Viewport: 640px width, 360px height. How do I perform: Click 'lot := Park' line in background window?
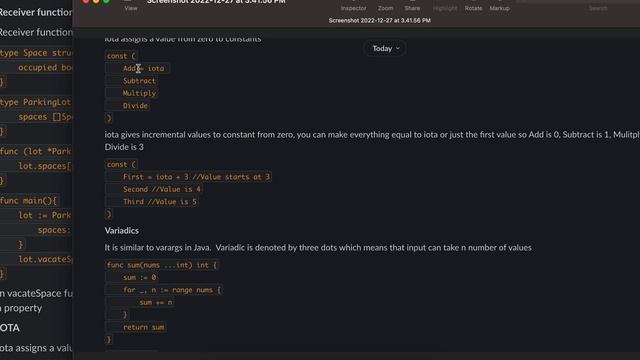click(x=45, y=216)
